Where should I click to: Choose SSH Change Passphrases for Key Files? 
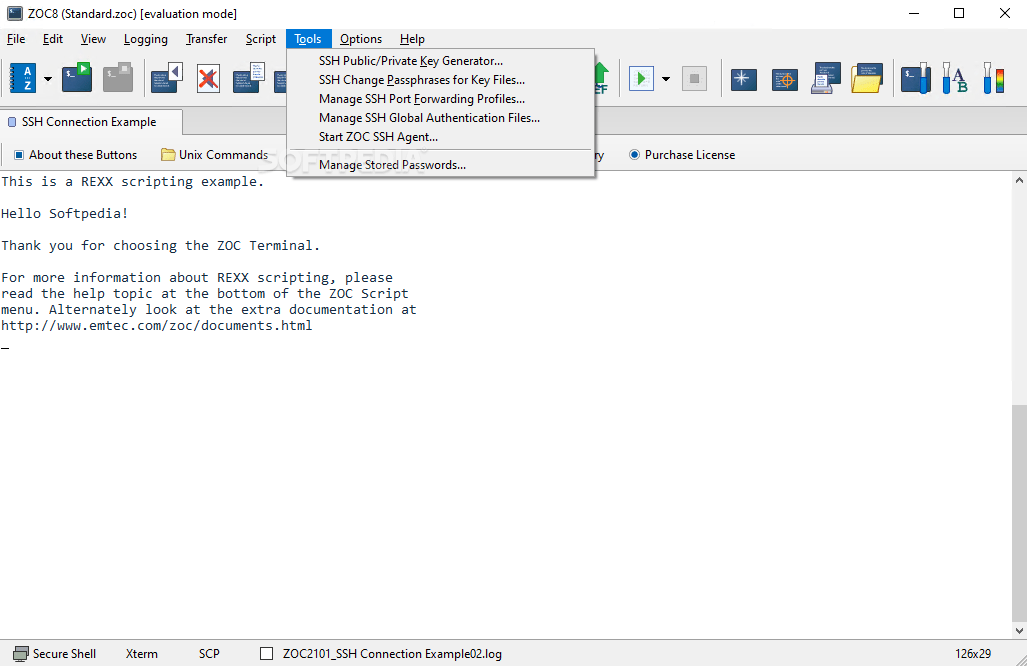pyautogui.click(x=441, y=80)
